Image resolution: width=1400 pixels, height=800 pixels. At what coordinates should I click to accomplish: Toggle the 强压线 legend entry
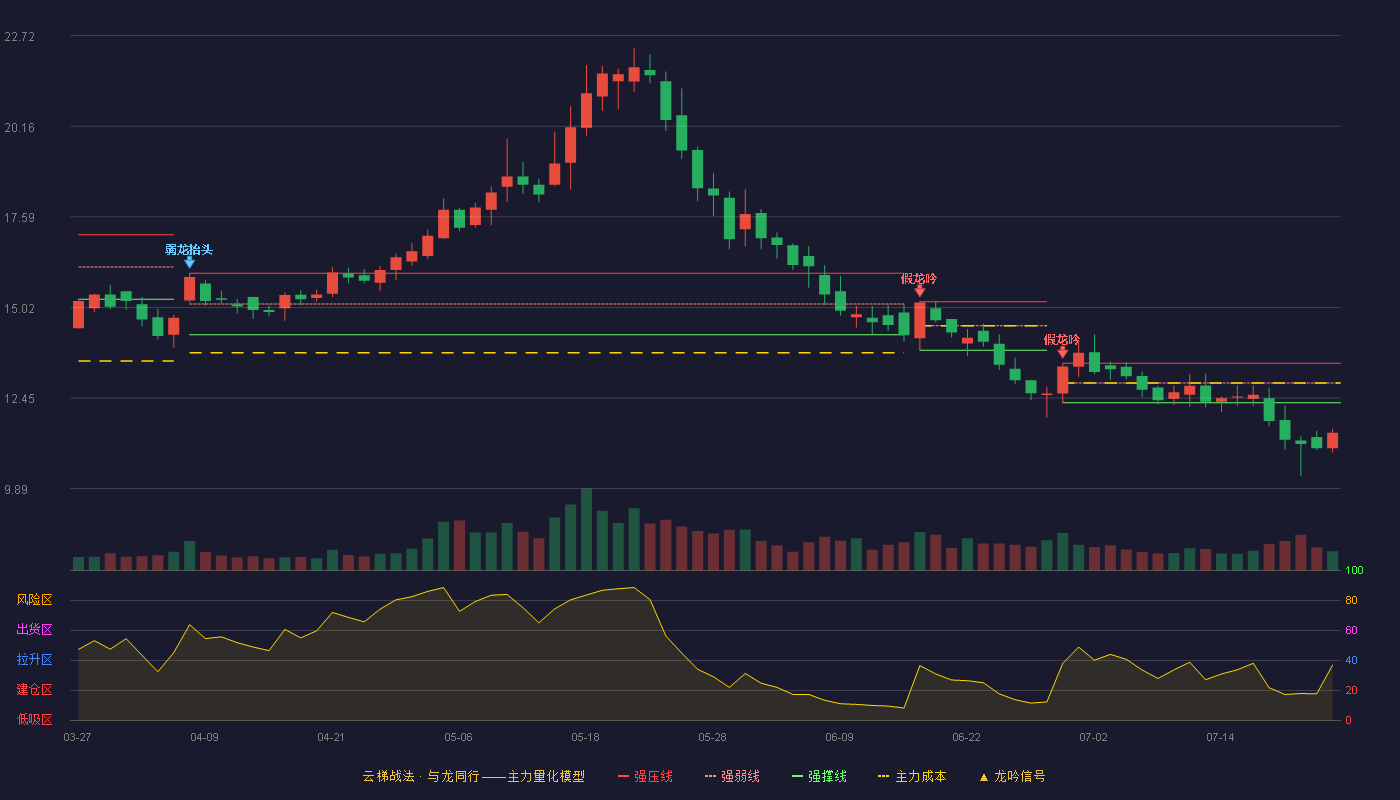645,776
